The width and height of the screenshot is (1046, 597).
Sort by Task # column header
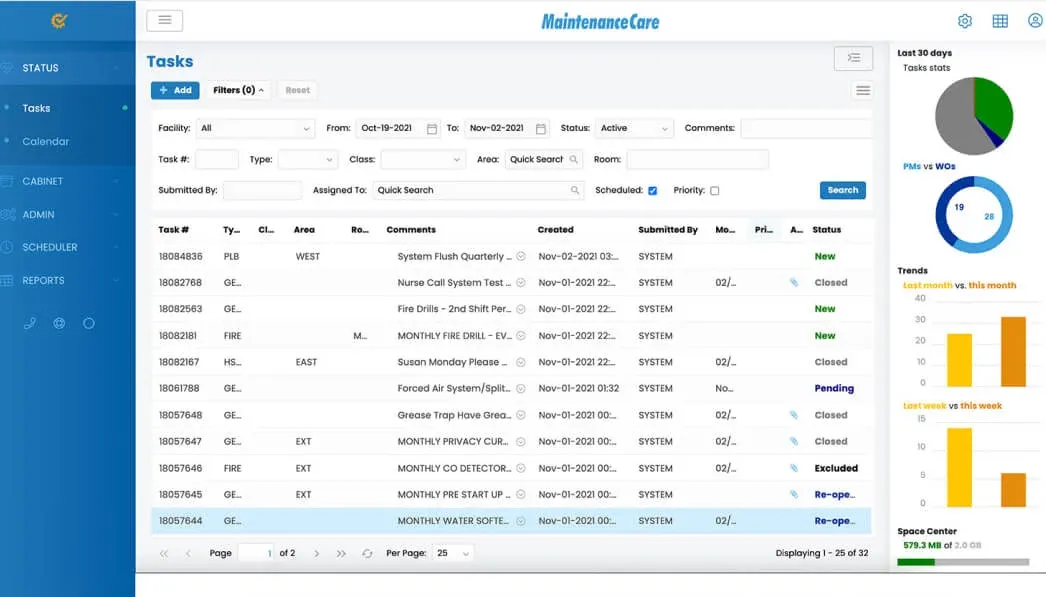(173, 229)
